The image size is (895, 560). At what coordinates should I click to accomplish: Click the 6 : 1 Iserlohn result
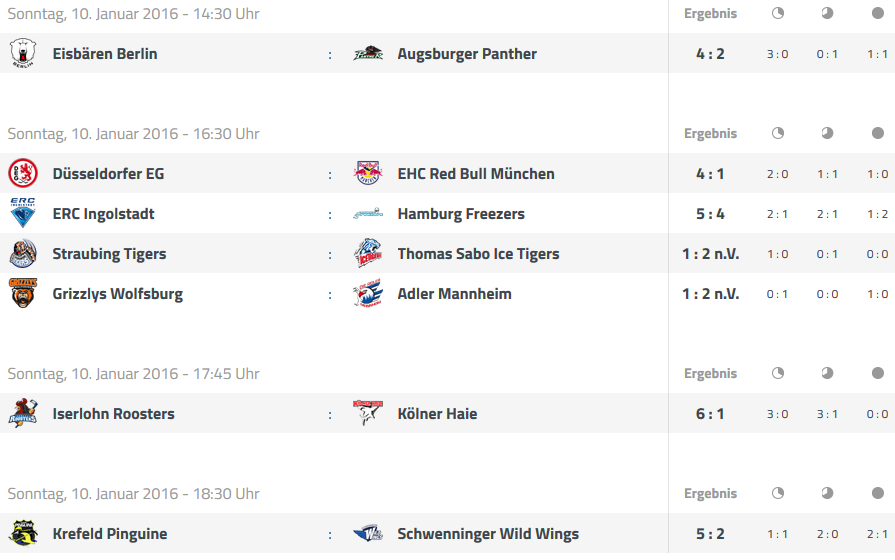[710, 414]
